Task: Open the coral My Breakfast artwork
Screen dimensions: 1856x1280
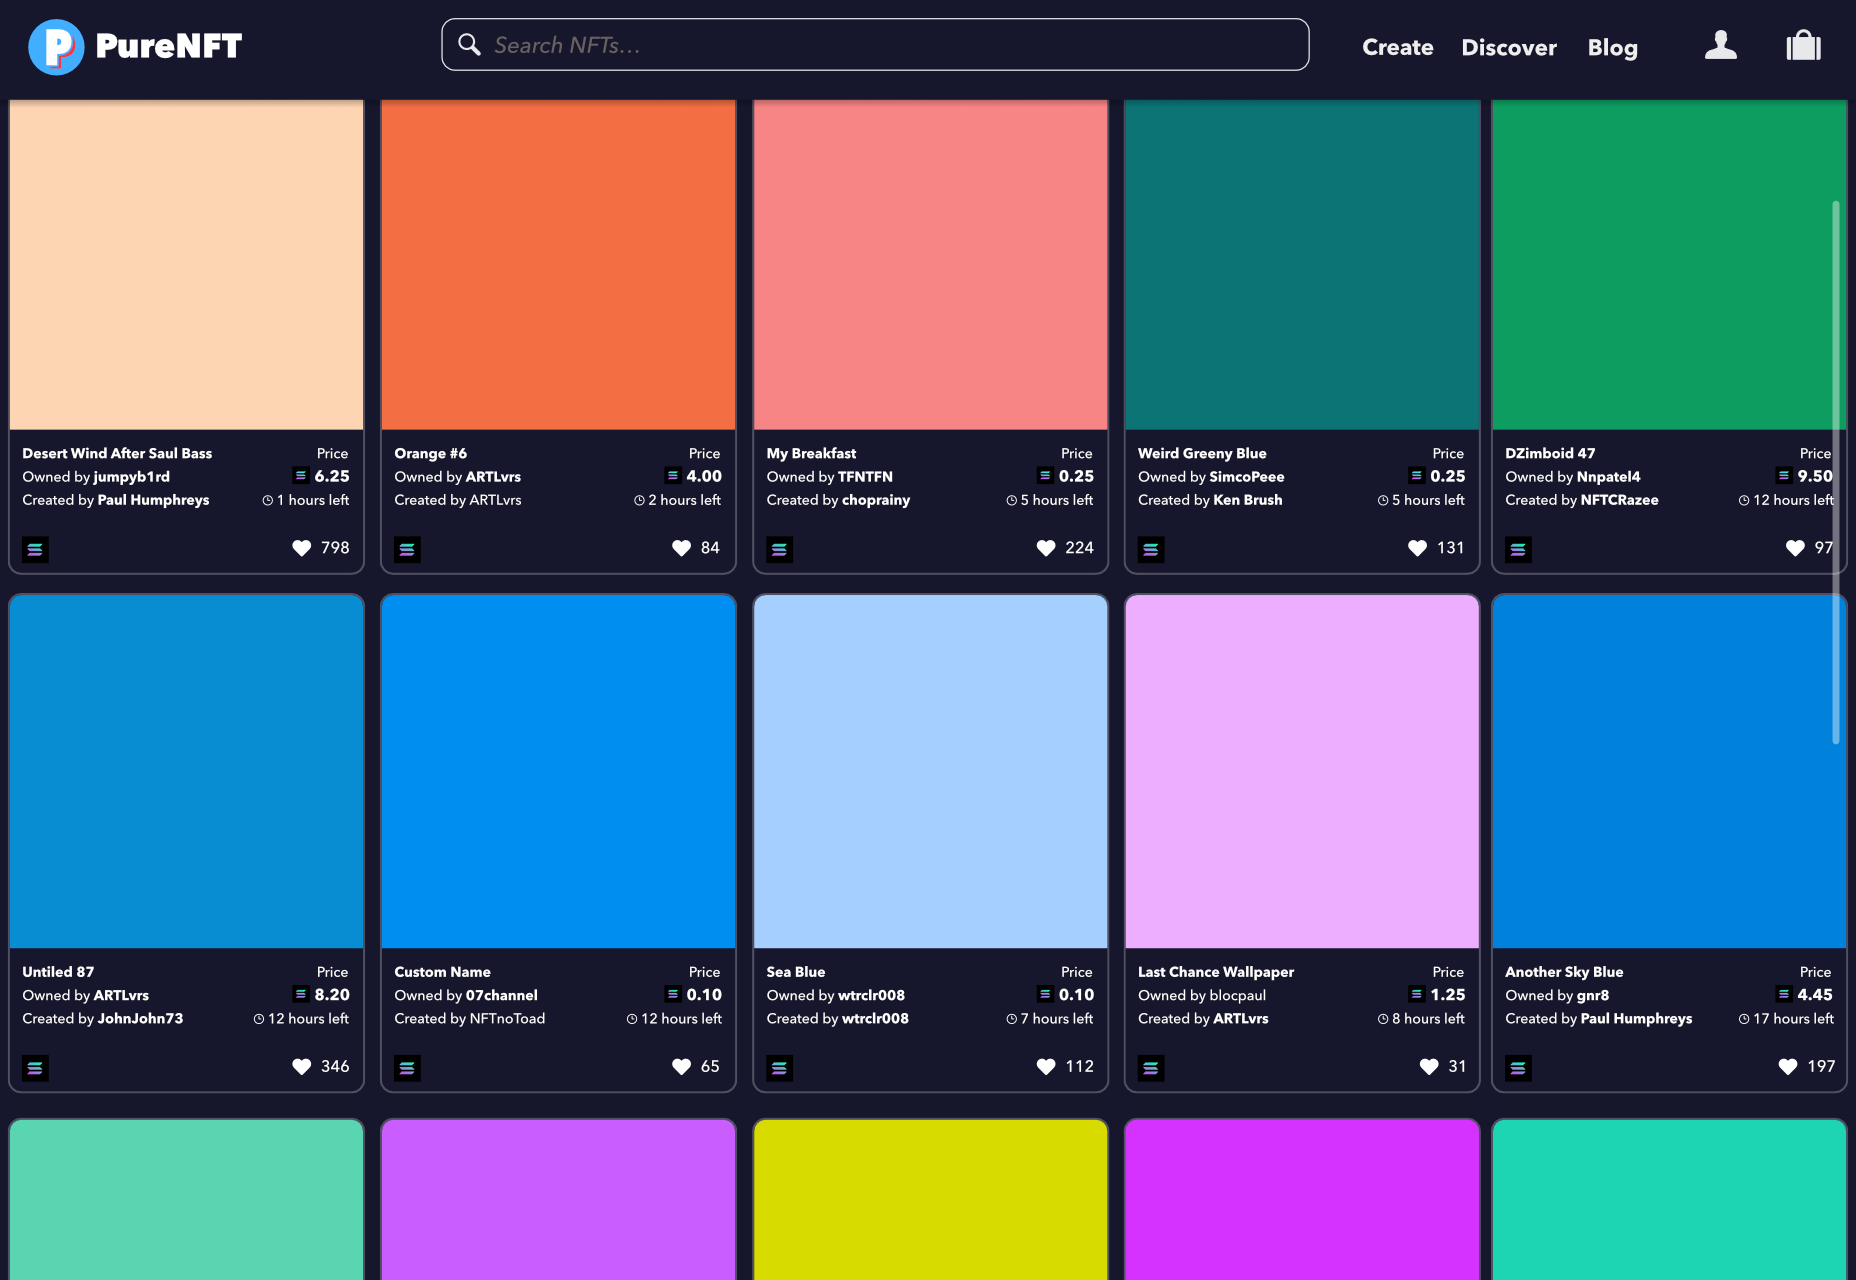Action: point(930,264)
